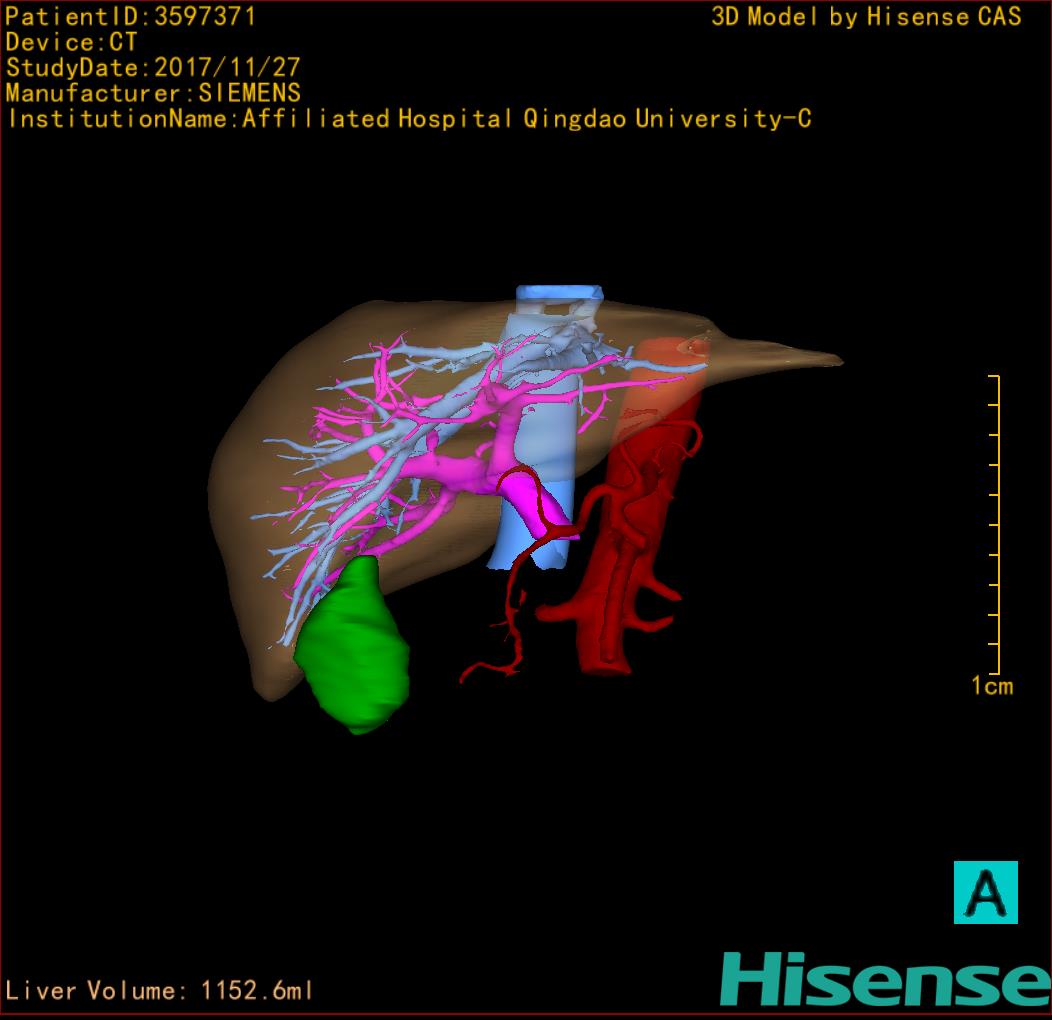Click the blue inferior vena cava top
Image resolution: width=1052 pixels, height=1020 pixels.
[x=559, y=293]
